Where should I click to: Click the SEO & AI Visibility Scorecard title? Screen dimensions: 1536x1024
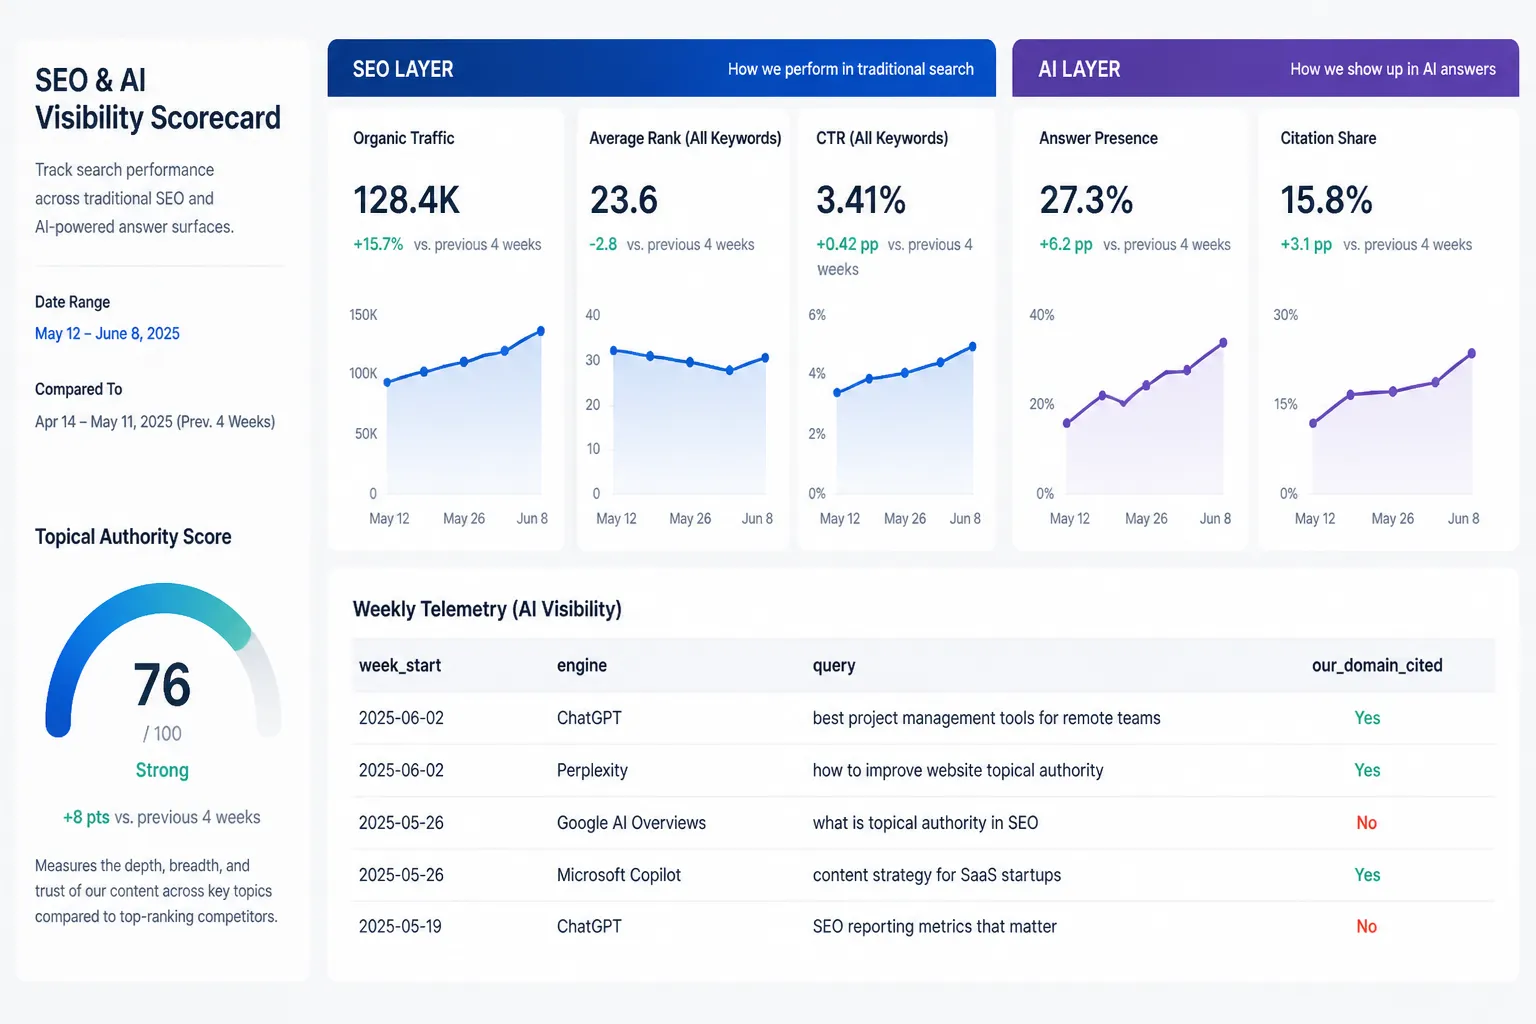[x=157, y=99]
